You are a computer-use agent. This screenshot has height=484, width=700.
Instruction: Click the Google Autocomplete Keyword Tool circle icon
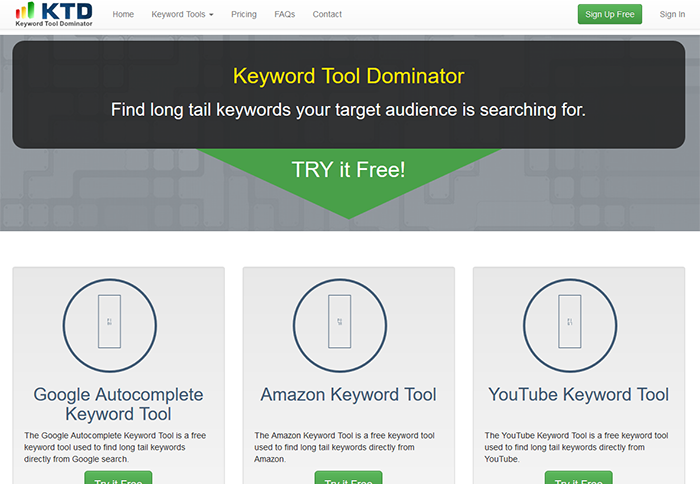coord(110,325)
